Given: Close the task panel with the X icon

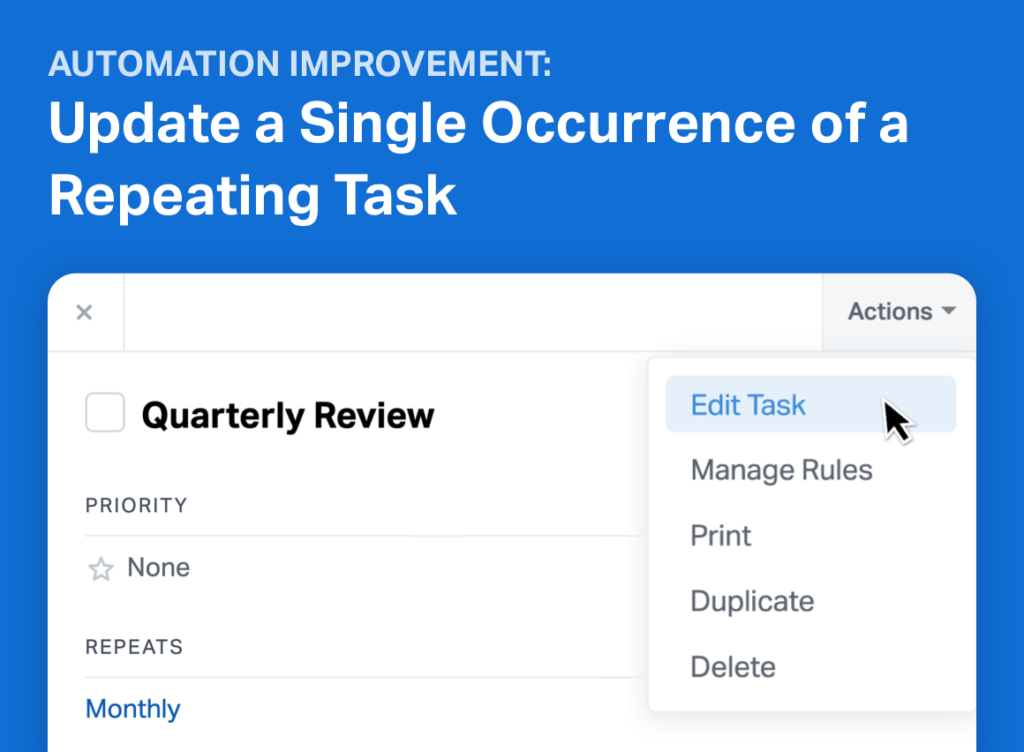Looking at the screenshot, I should point(85,311).
